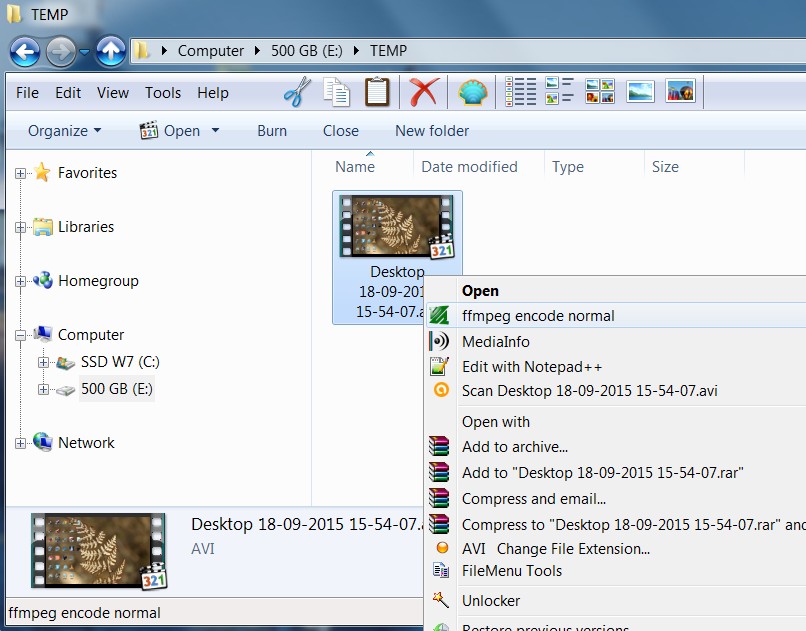Expand the 500 GB (E:) drive node
The image size is (806, 631).
point(43,389)
